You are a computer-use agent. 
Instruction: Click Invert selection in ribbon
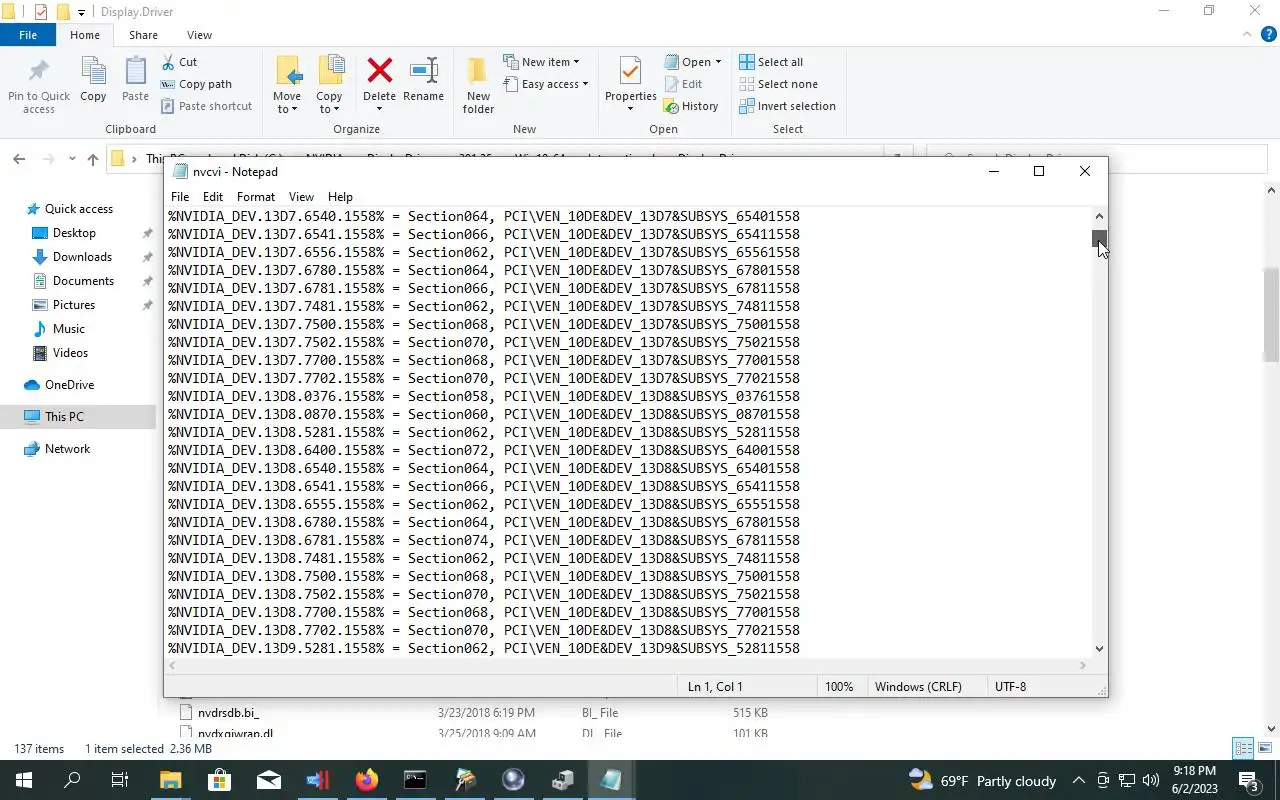787,106
